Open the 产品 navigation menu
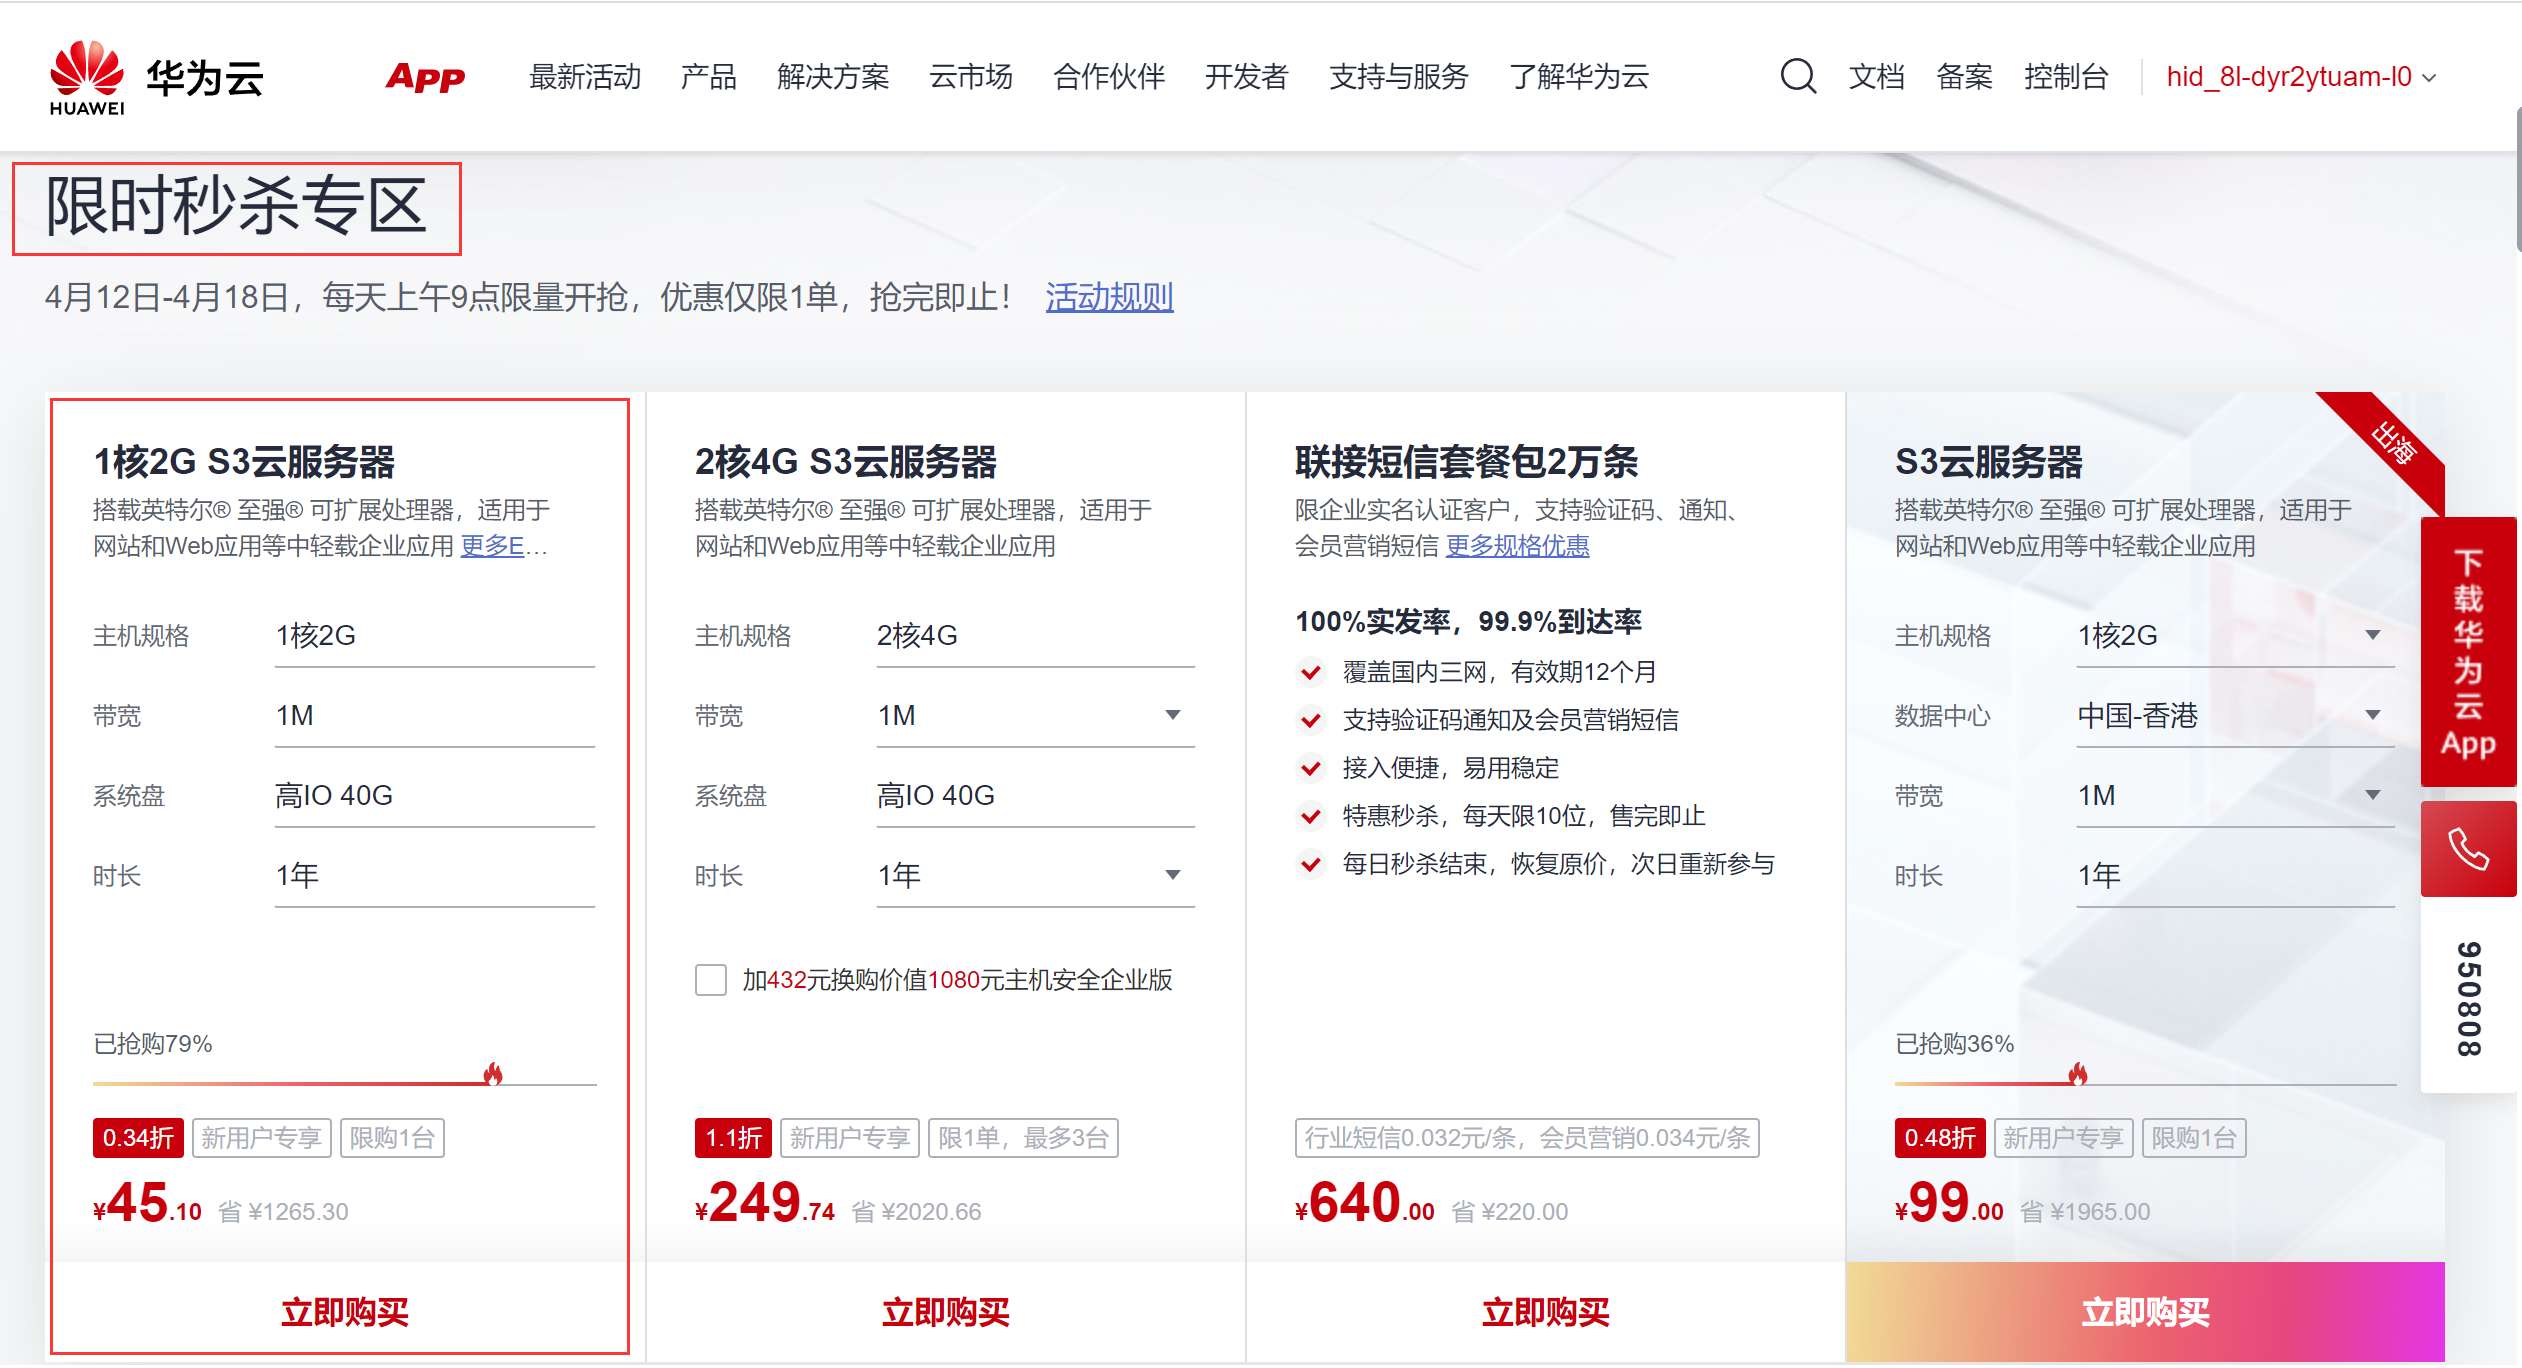 click(x=709, y=76)
